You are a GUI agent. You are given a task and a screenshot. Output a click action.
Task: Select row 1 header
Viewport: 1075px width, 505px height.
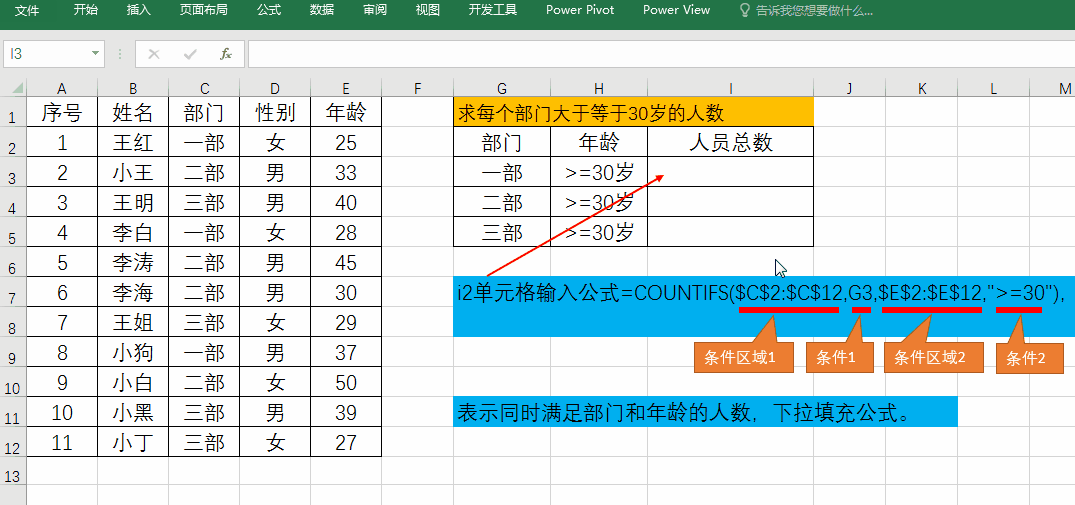[13, 112]
